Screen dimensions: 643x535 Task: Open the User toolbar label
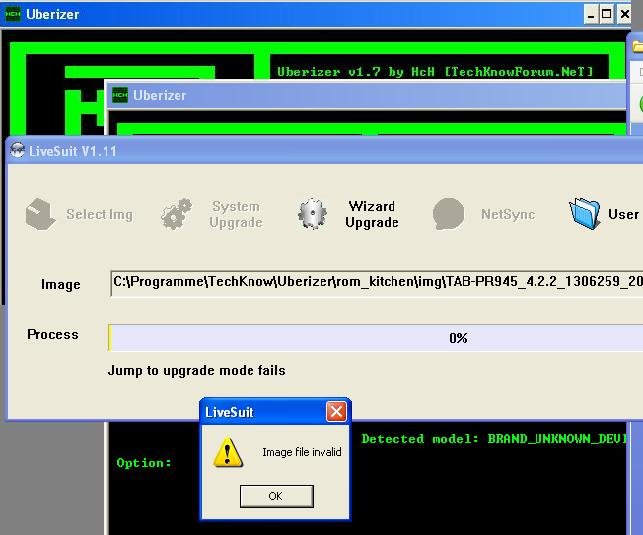[x=623, y=214]
